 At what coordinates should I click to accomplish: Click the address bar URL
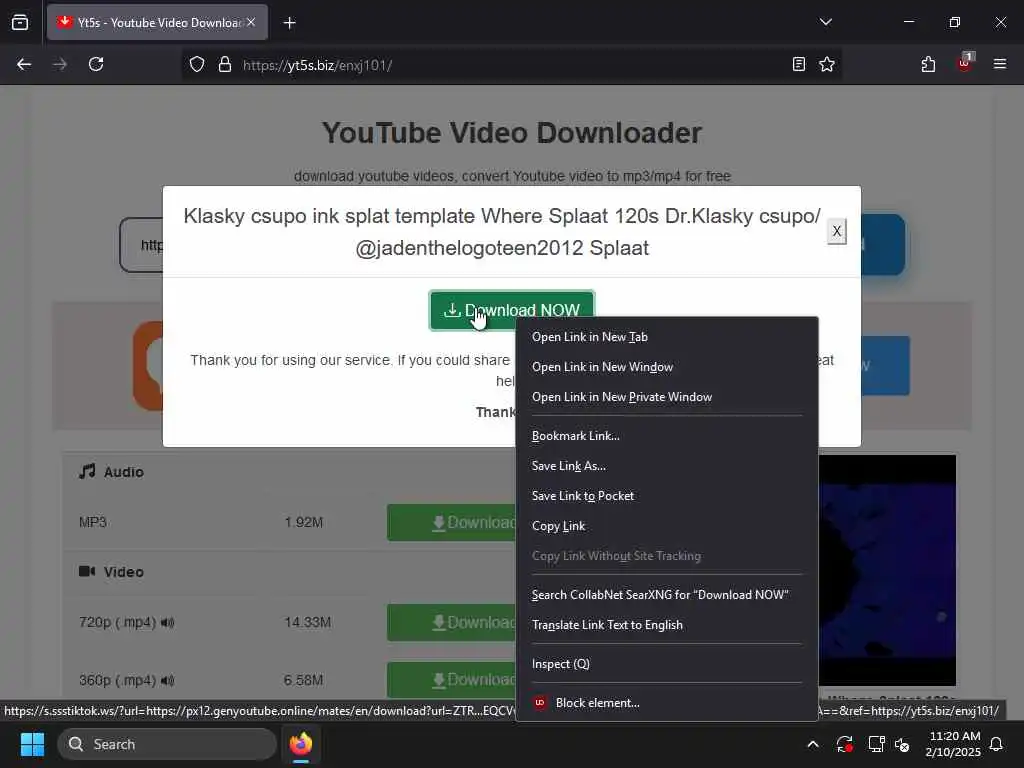(317, 65)
